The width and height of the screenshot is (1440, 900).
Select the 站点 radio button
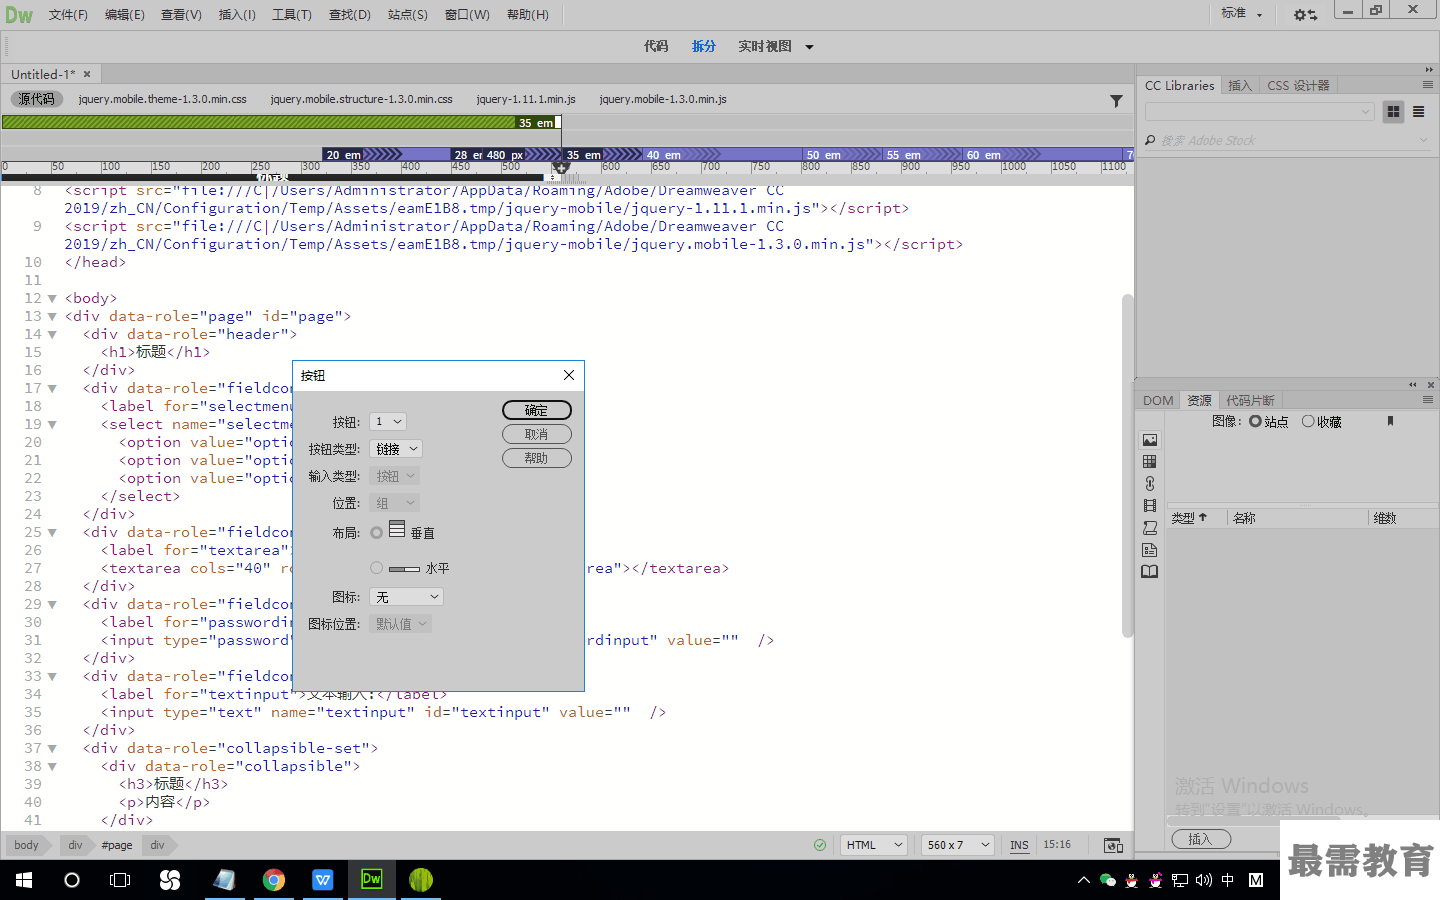coord(1255,422)
